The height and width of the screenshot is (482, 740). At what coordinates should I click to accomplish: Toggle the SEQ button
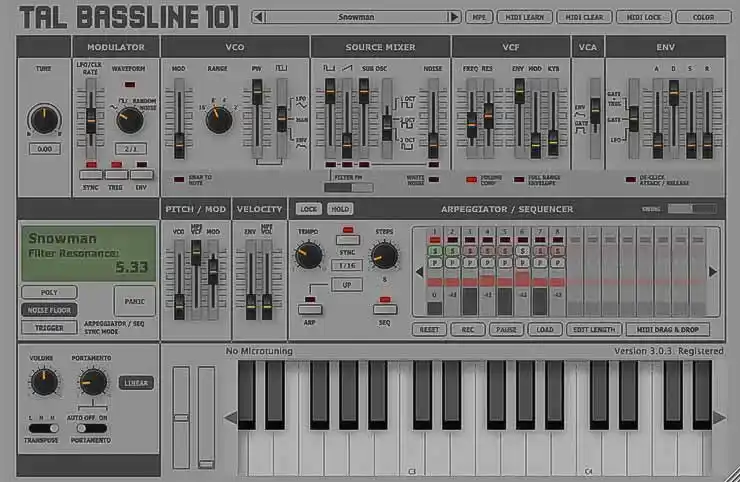385,310
